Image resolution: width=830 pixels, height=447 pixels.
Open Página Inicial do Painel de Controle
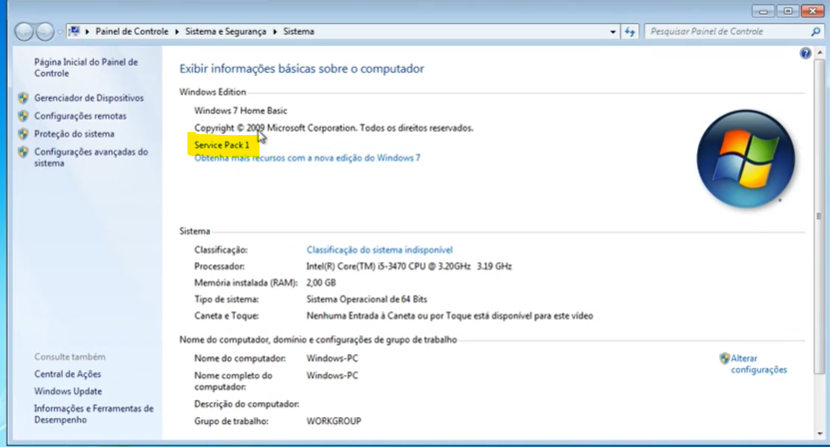coord(86,67)
